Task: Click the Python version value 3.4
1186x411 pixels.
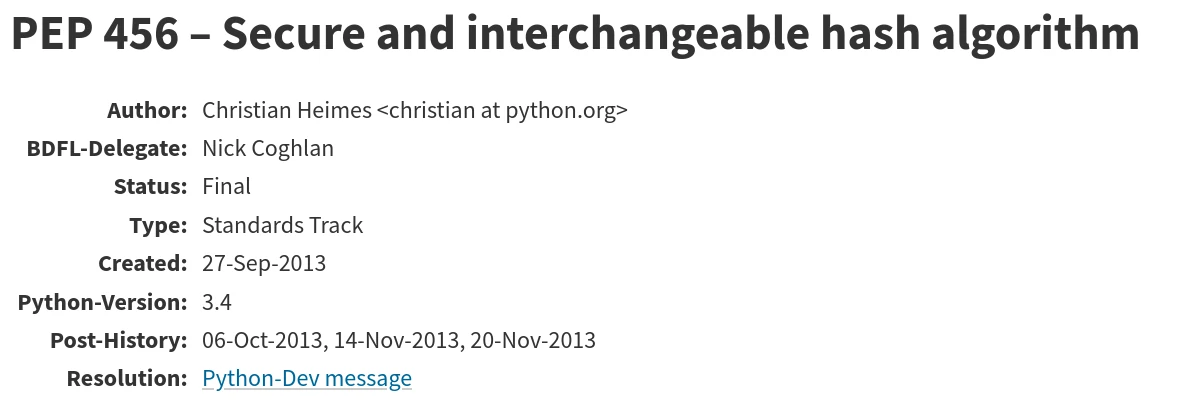Action: point(217,302)
